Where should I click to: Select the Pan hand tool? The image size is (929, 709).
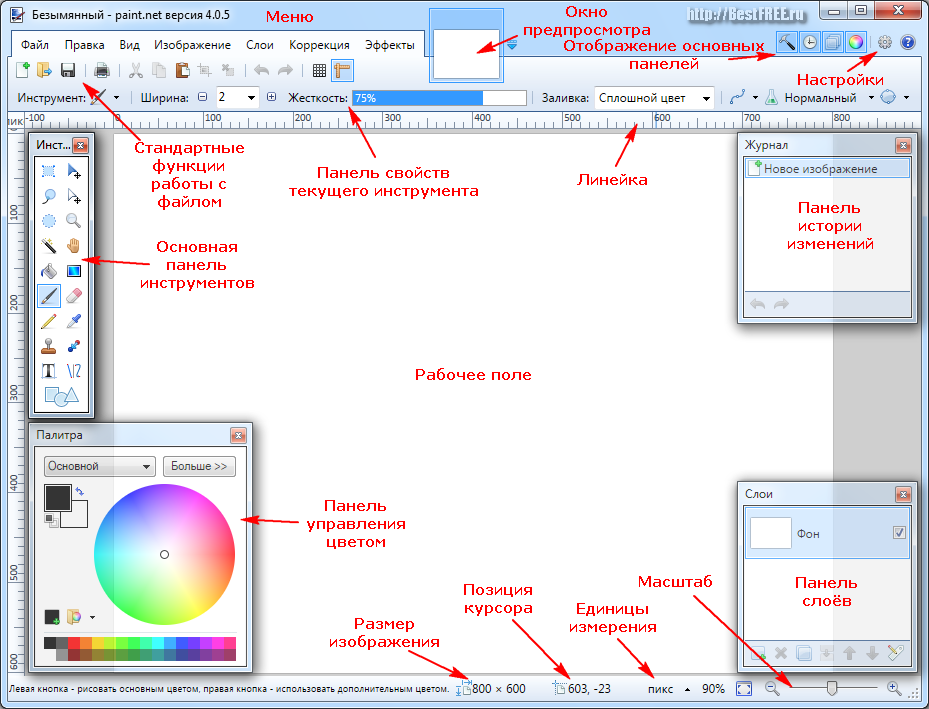pos(73,246)
